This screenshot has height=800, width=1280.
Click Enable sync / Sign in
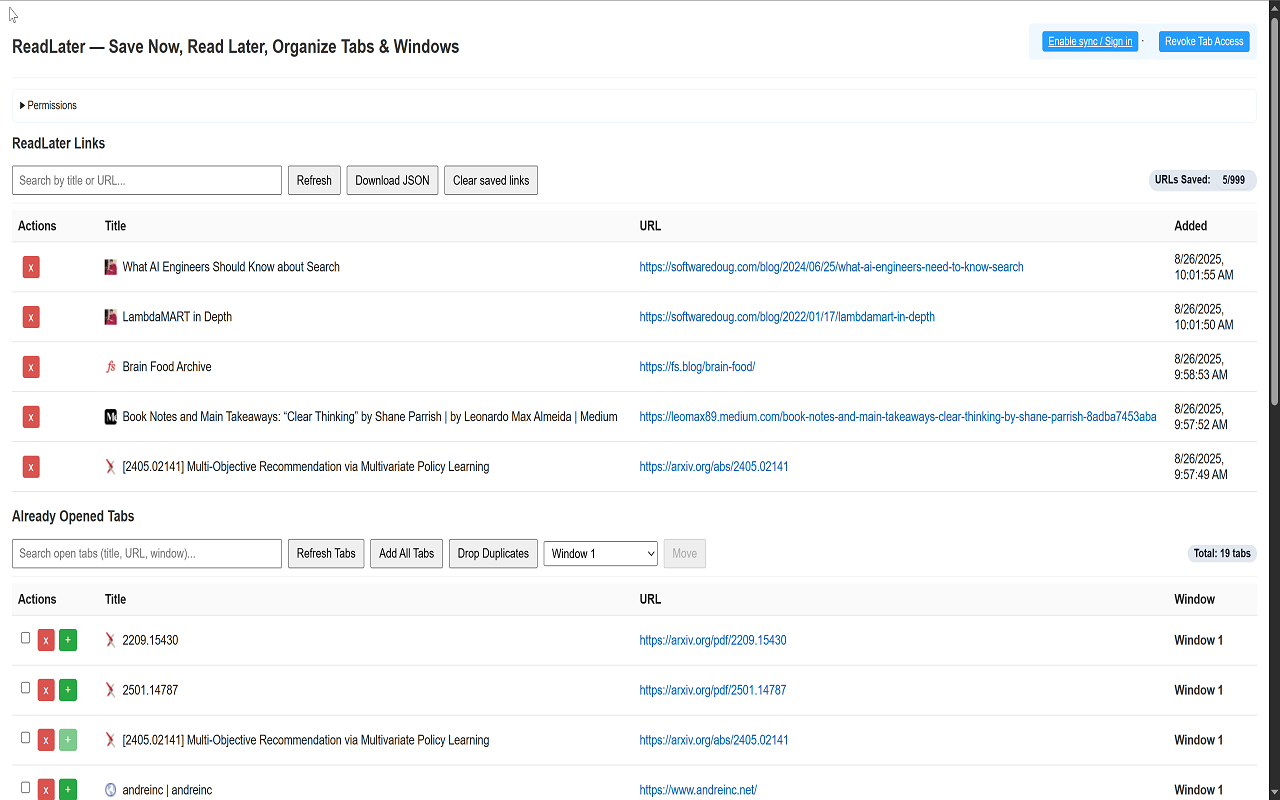(1090, 41)
